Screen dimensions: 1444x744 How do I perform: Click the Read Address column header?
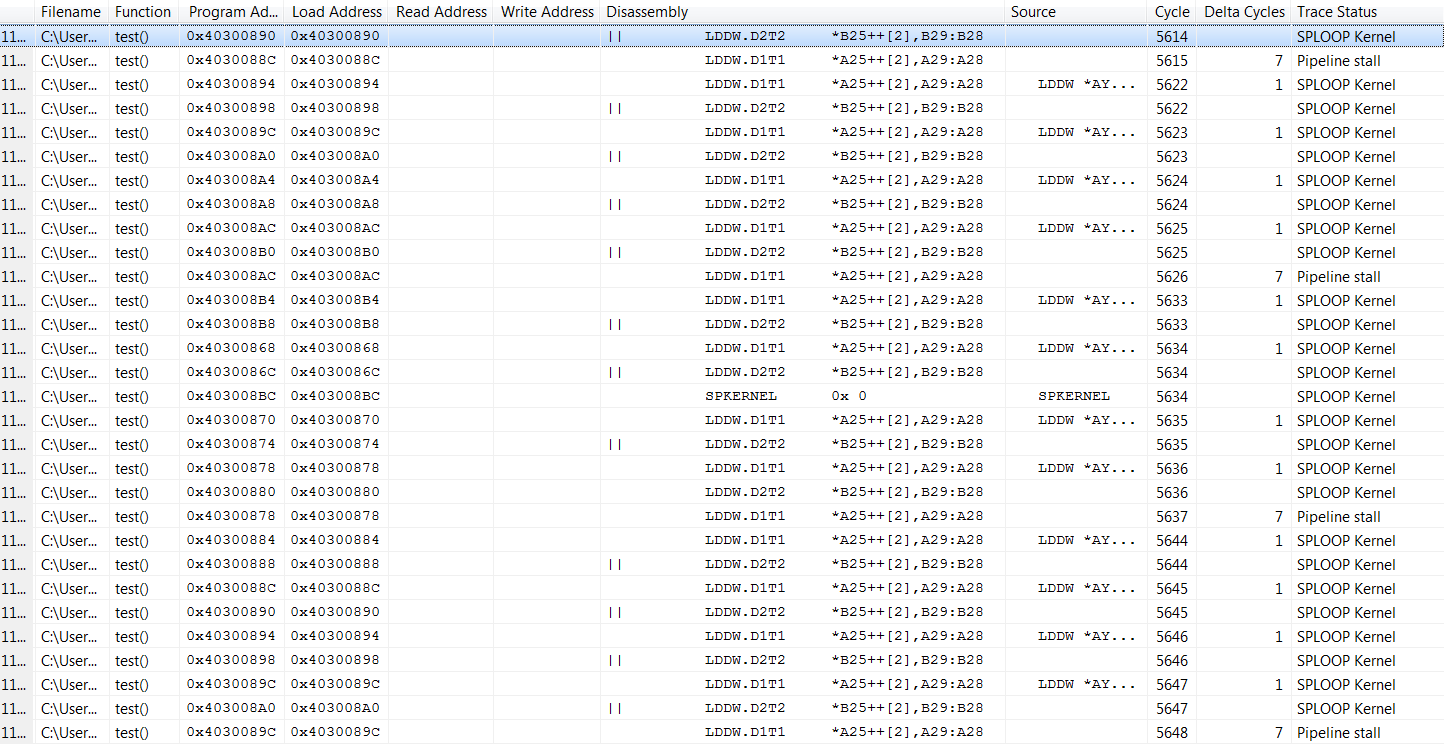tap(441, 11)
